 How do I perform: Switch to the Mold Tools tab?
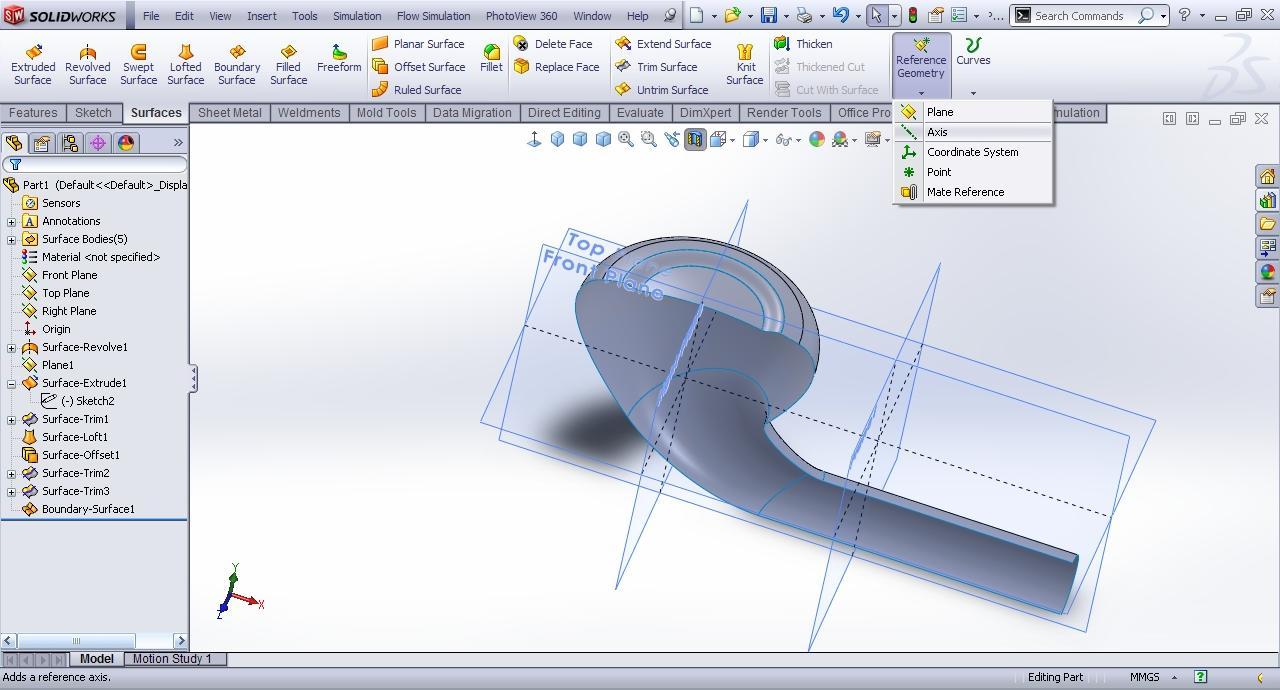tap(386, 113)
